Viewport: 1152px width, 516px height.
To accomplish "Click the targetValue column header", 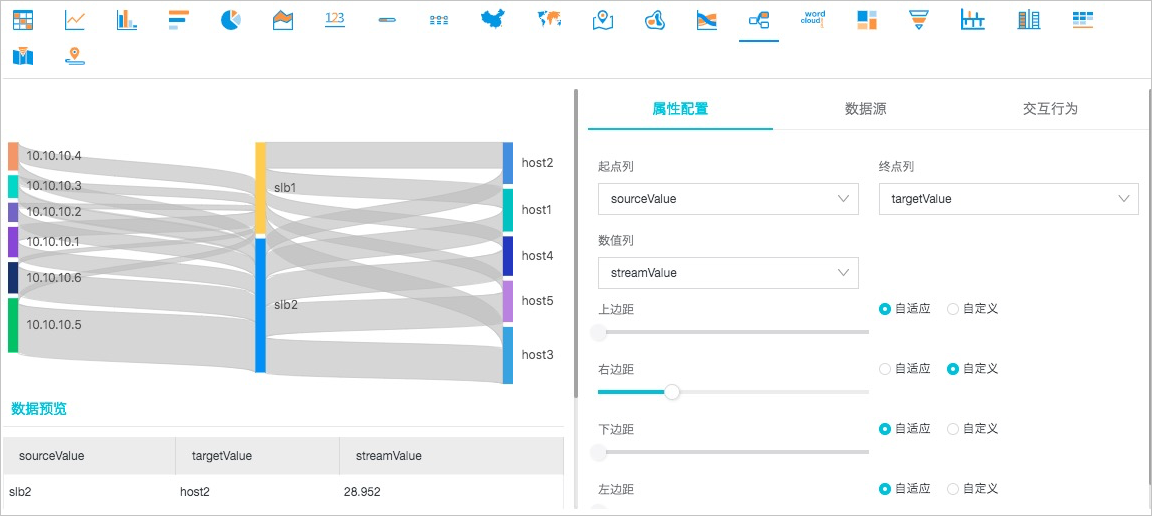I will [257, 456].
